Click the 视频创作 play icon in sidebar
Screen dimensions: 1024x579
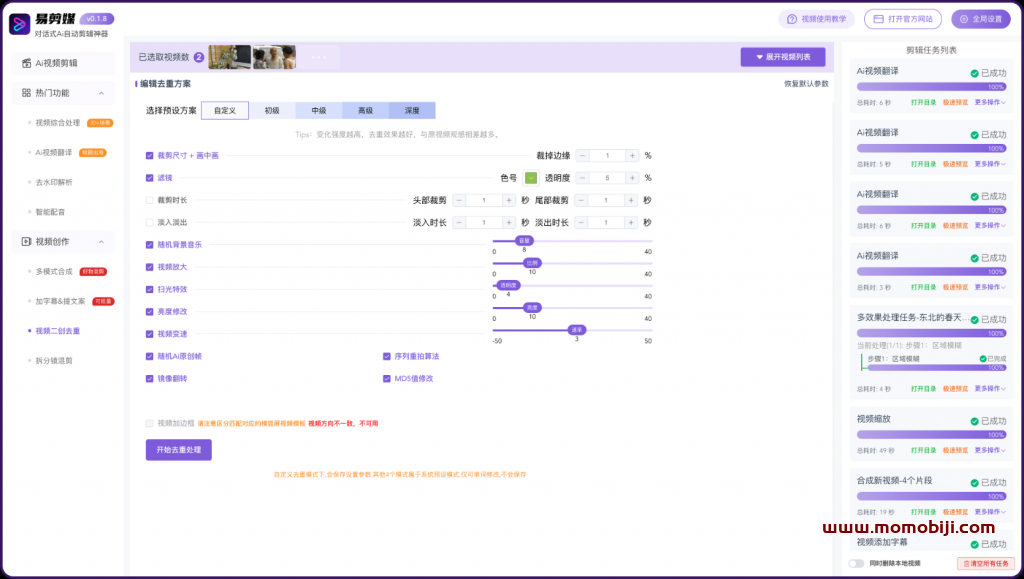pyautogui.click(x=26, y=241)
